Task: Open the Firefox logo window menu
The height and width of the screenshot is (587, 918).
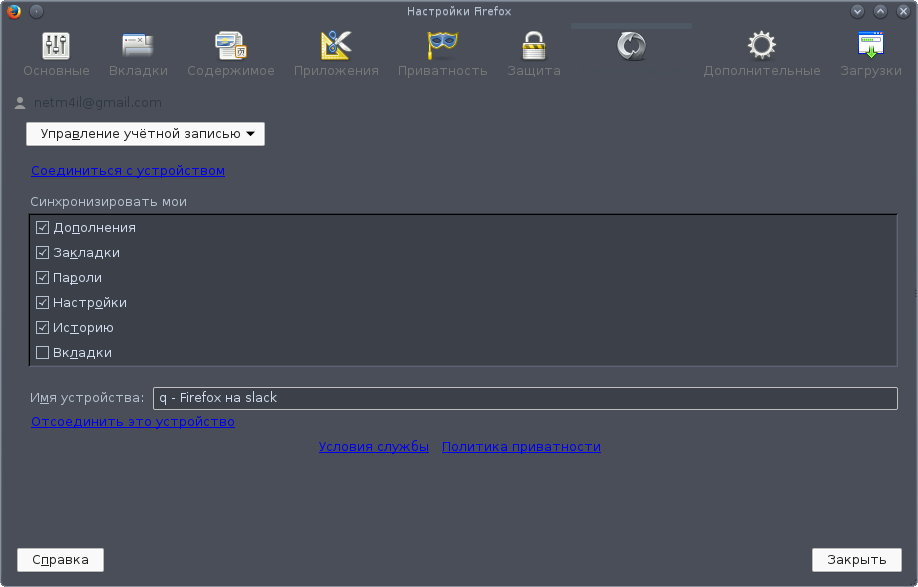Action: coord(14,11)
